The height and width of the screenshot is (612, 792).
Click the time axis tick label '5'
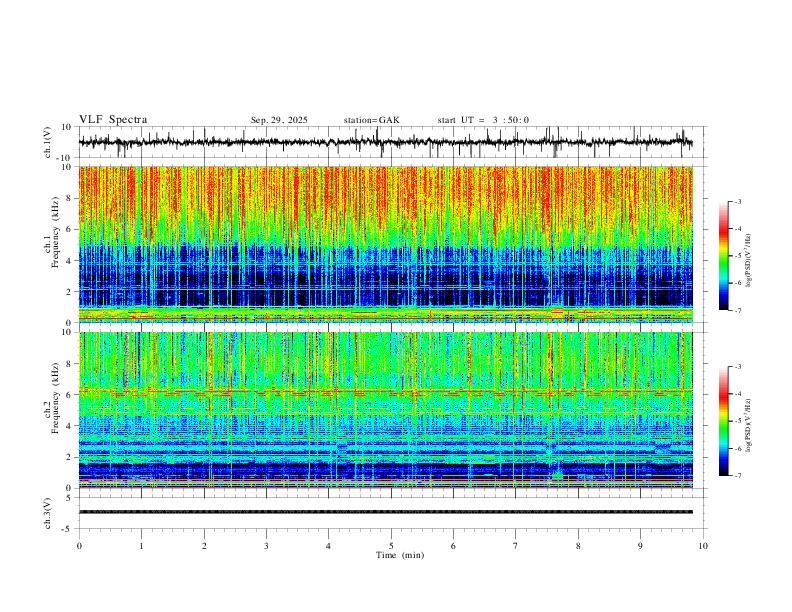pyautogui.click(x=391, y=546)
